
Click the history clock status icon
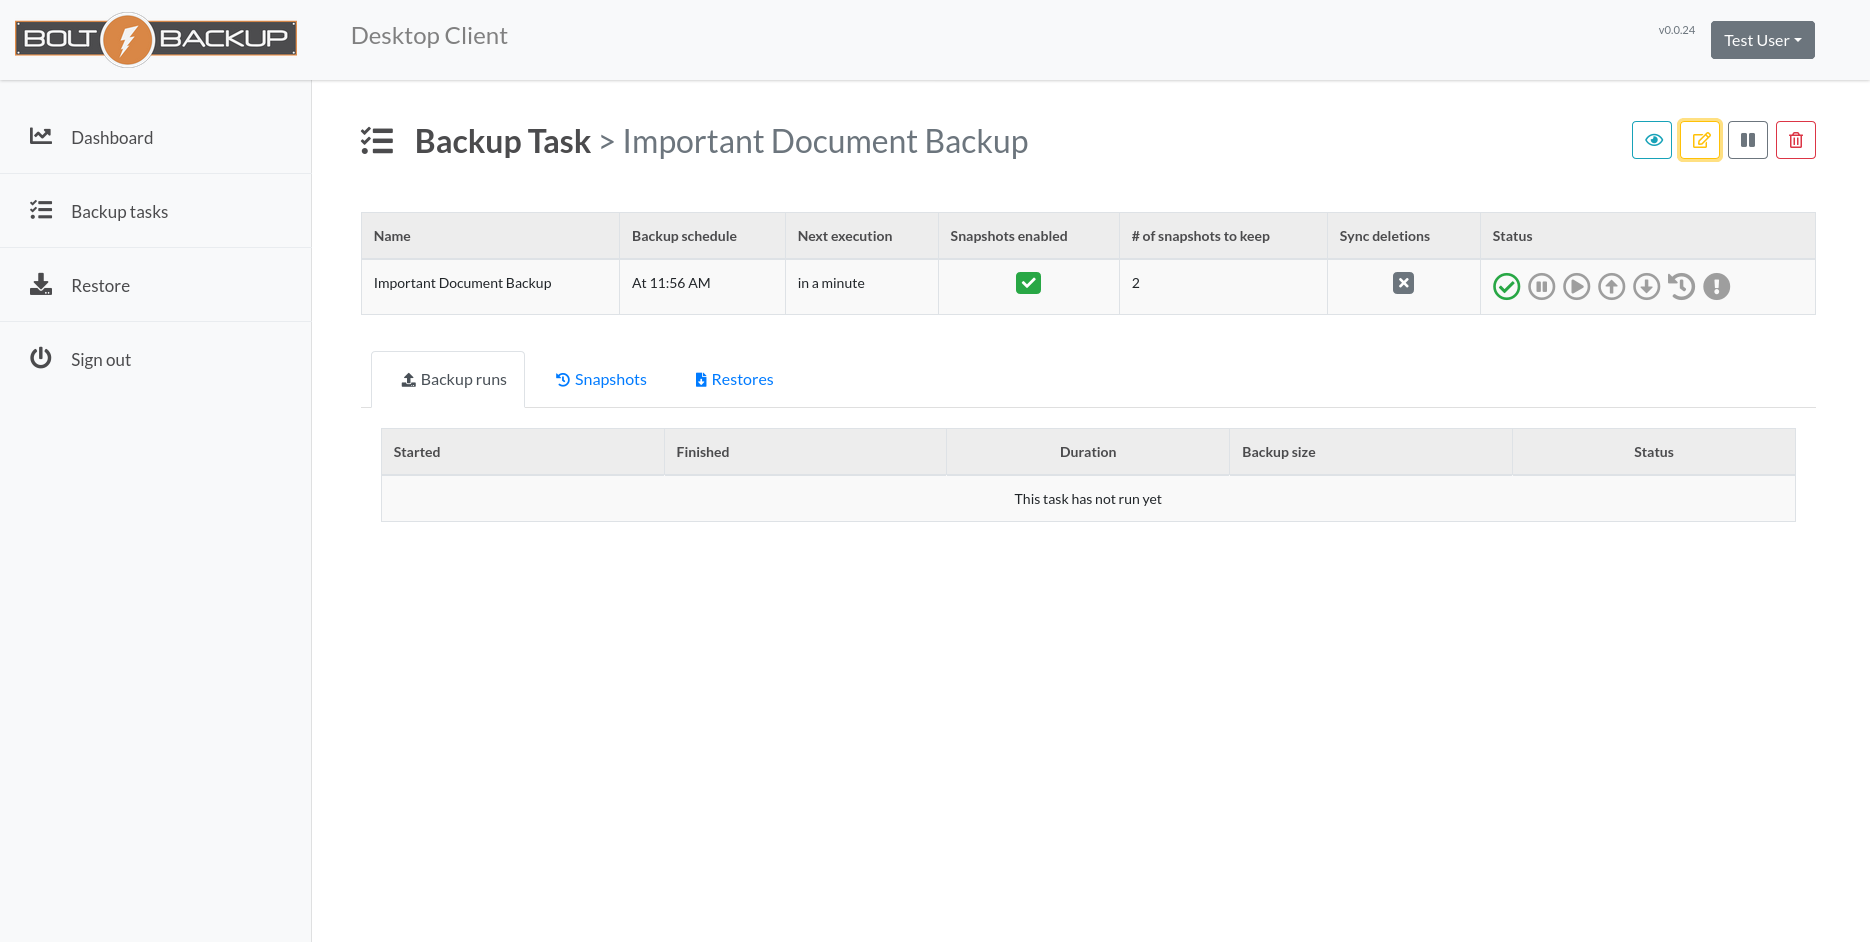(x=1681, y=287)
